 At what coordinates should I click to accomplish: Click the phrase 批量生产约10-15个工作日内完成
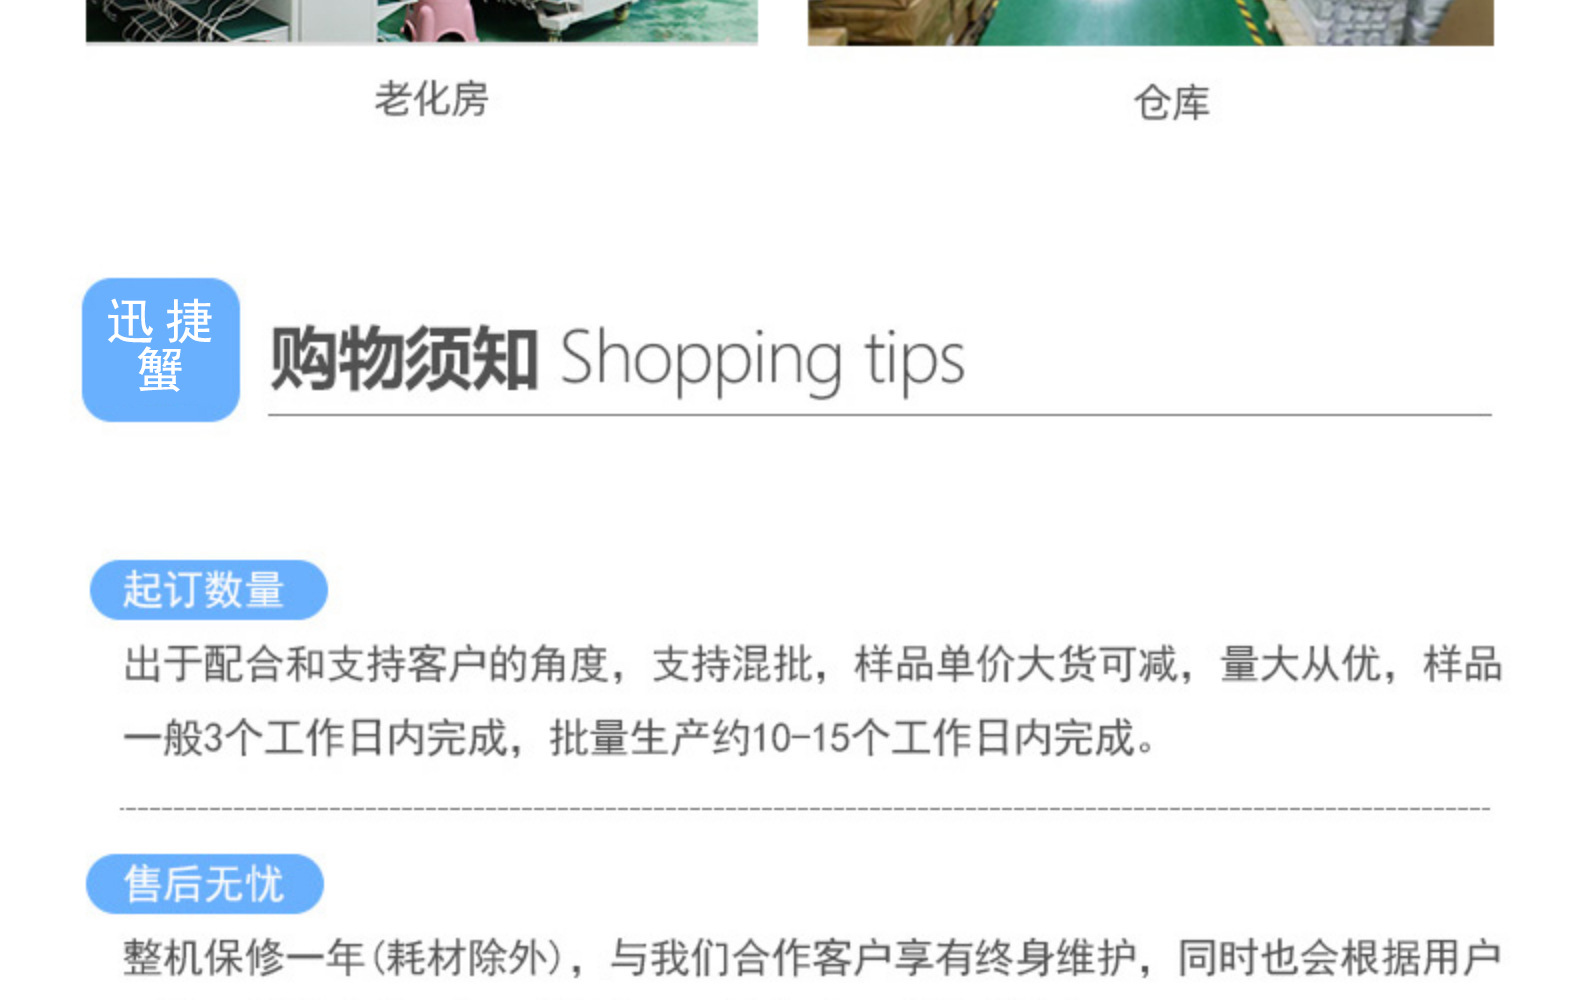842,738
